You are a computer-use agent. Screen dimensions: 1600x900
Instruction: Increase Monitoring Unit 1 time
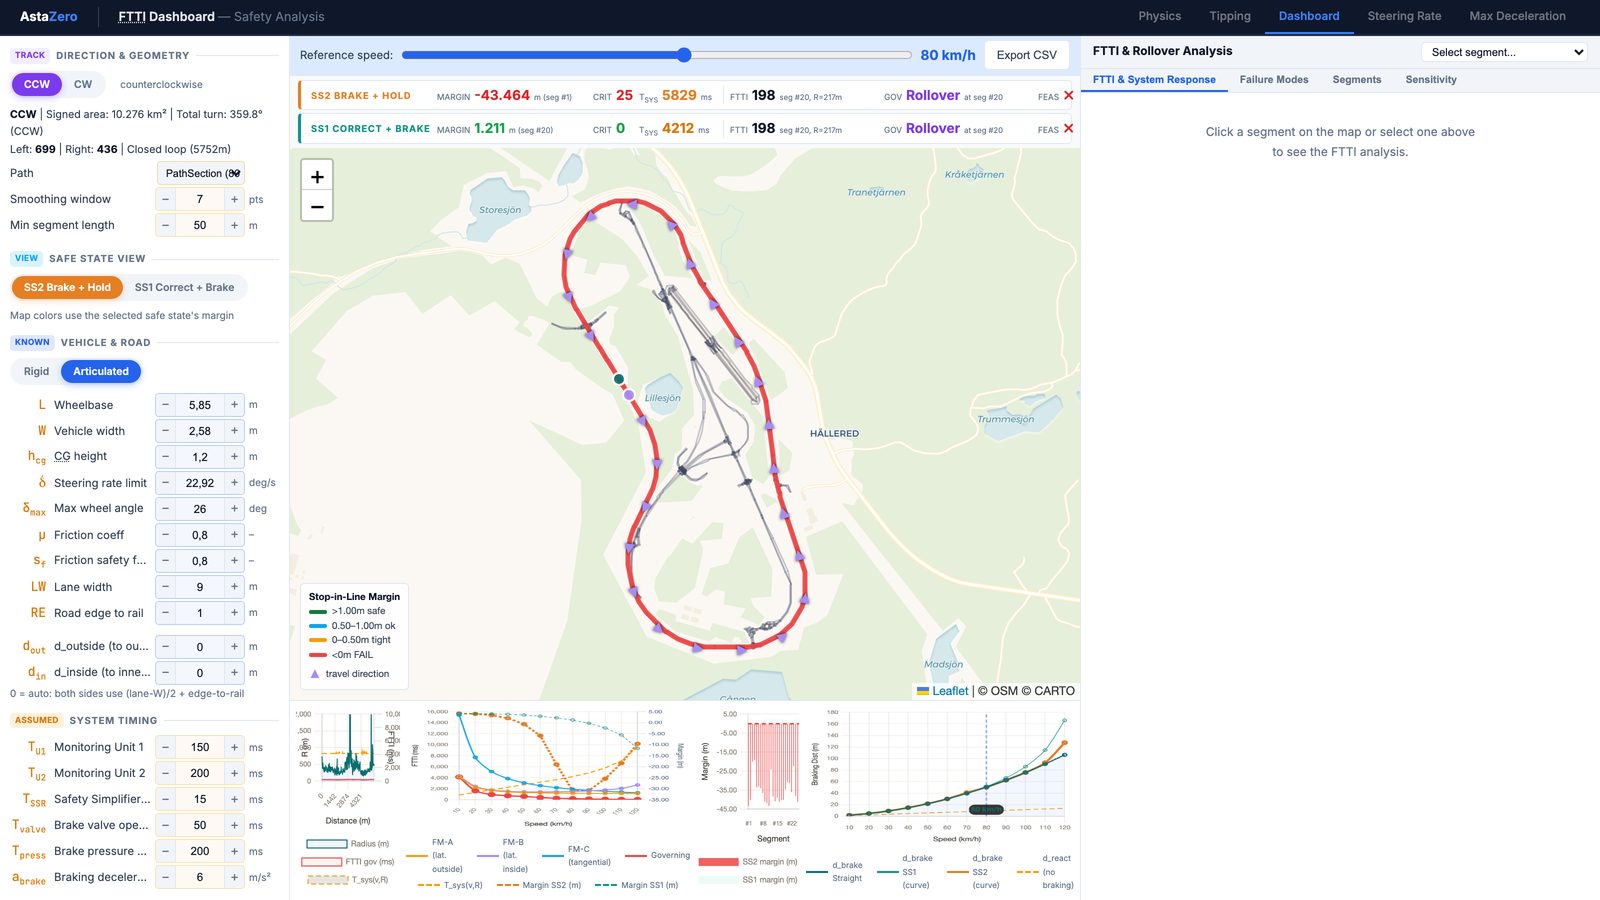click(x=234, y=747)
